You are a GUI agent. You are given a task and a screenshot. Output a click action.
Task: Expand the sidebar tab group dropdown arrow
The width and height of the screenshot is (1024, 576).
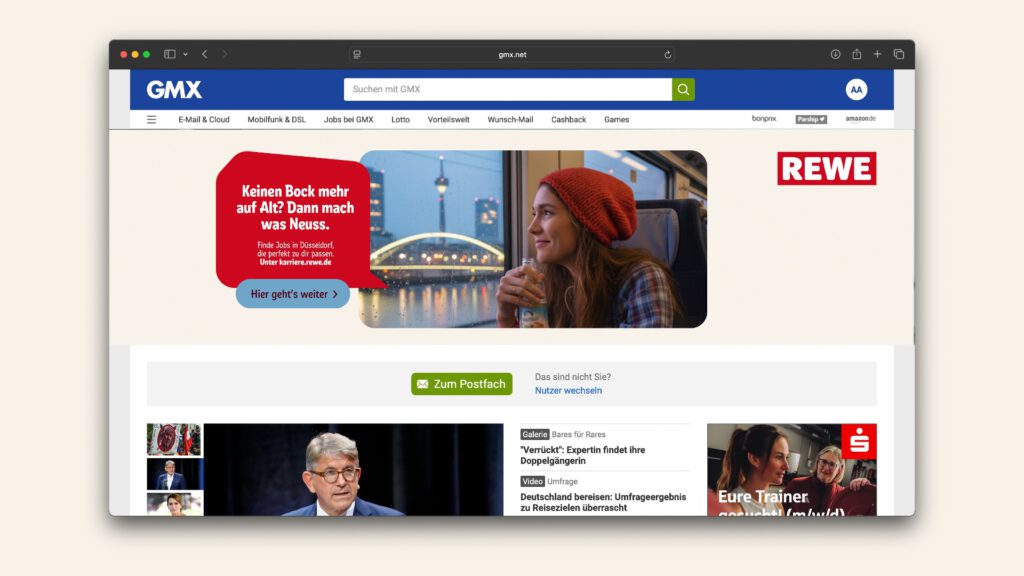point(185,54)
